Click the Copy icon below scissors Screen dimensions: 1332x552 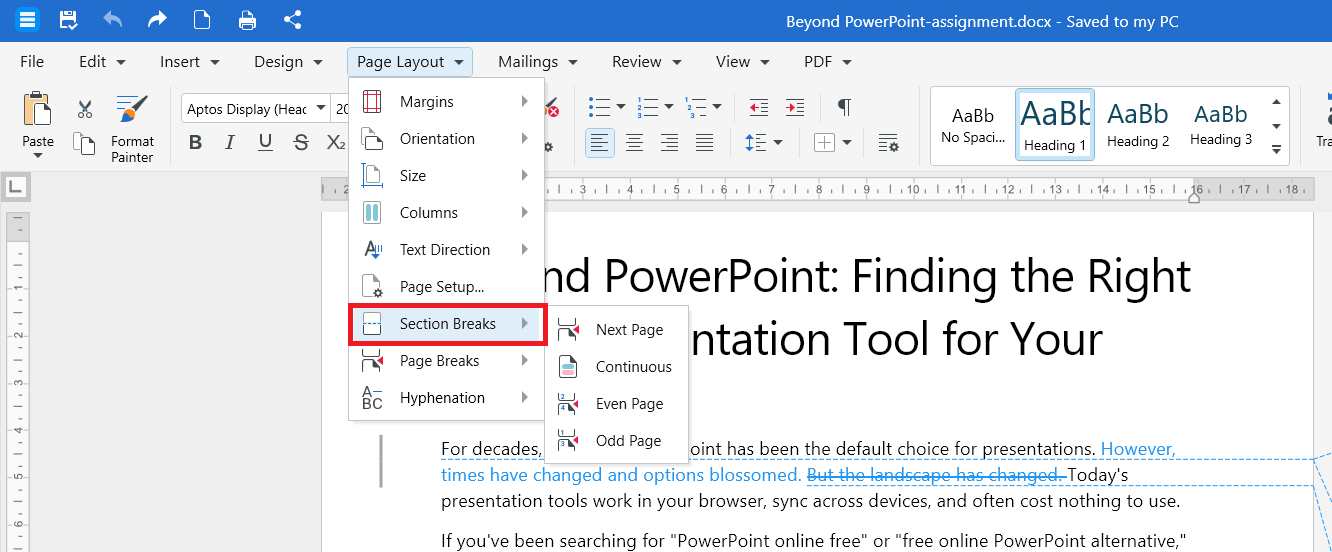(x=85, y=143)
